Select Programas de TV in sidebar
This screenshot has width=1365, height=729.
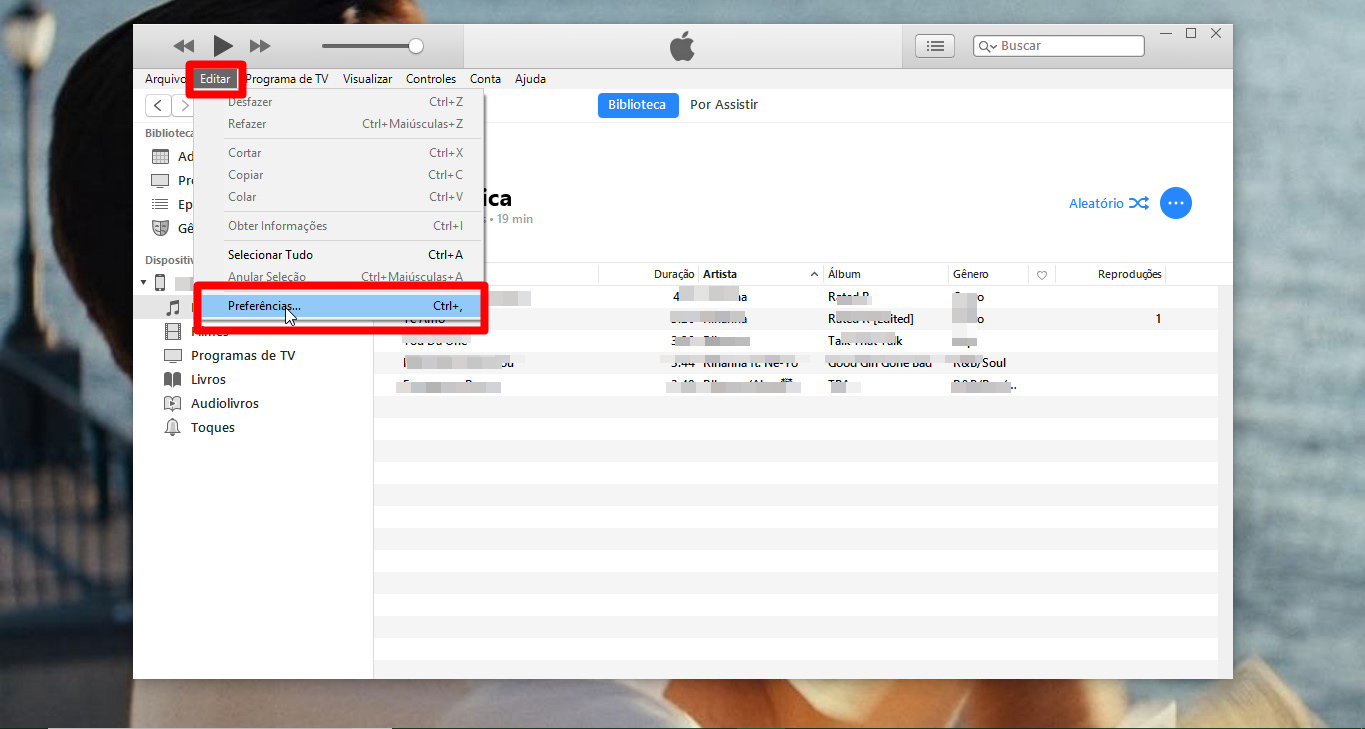(242, 356)
